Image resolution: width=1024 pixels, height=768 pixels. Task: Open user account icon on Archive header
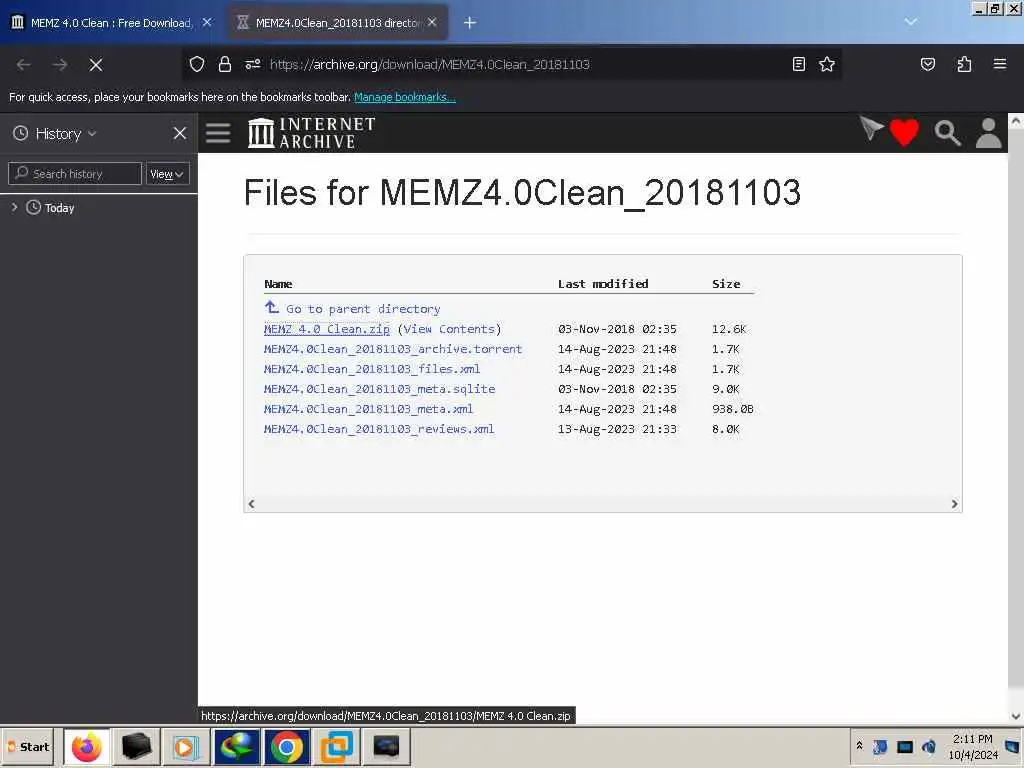pos(989,133)
